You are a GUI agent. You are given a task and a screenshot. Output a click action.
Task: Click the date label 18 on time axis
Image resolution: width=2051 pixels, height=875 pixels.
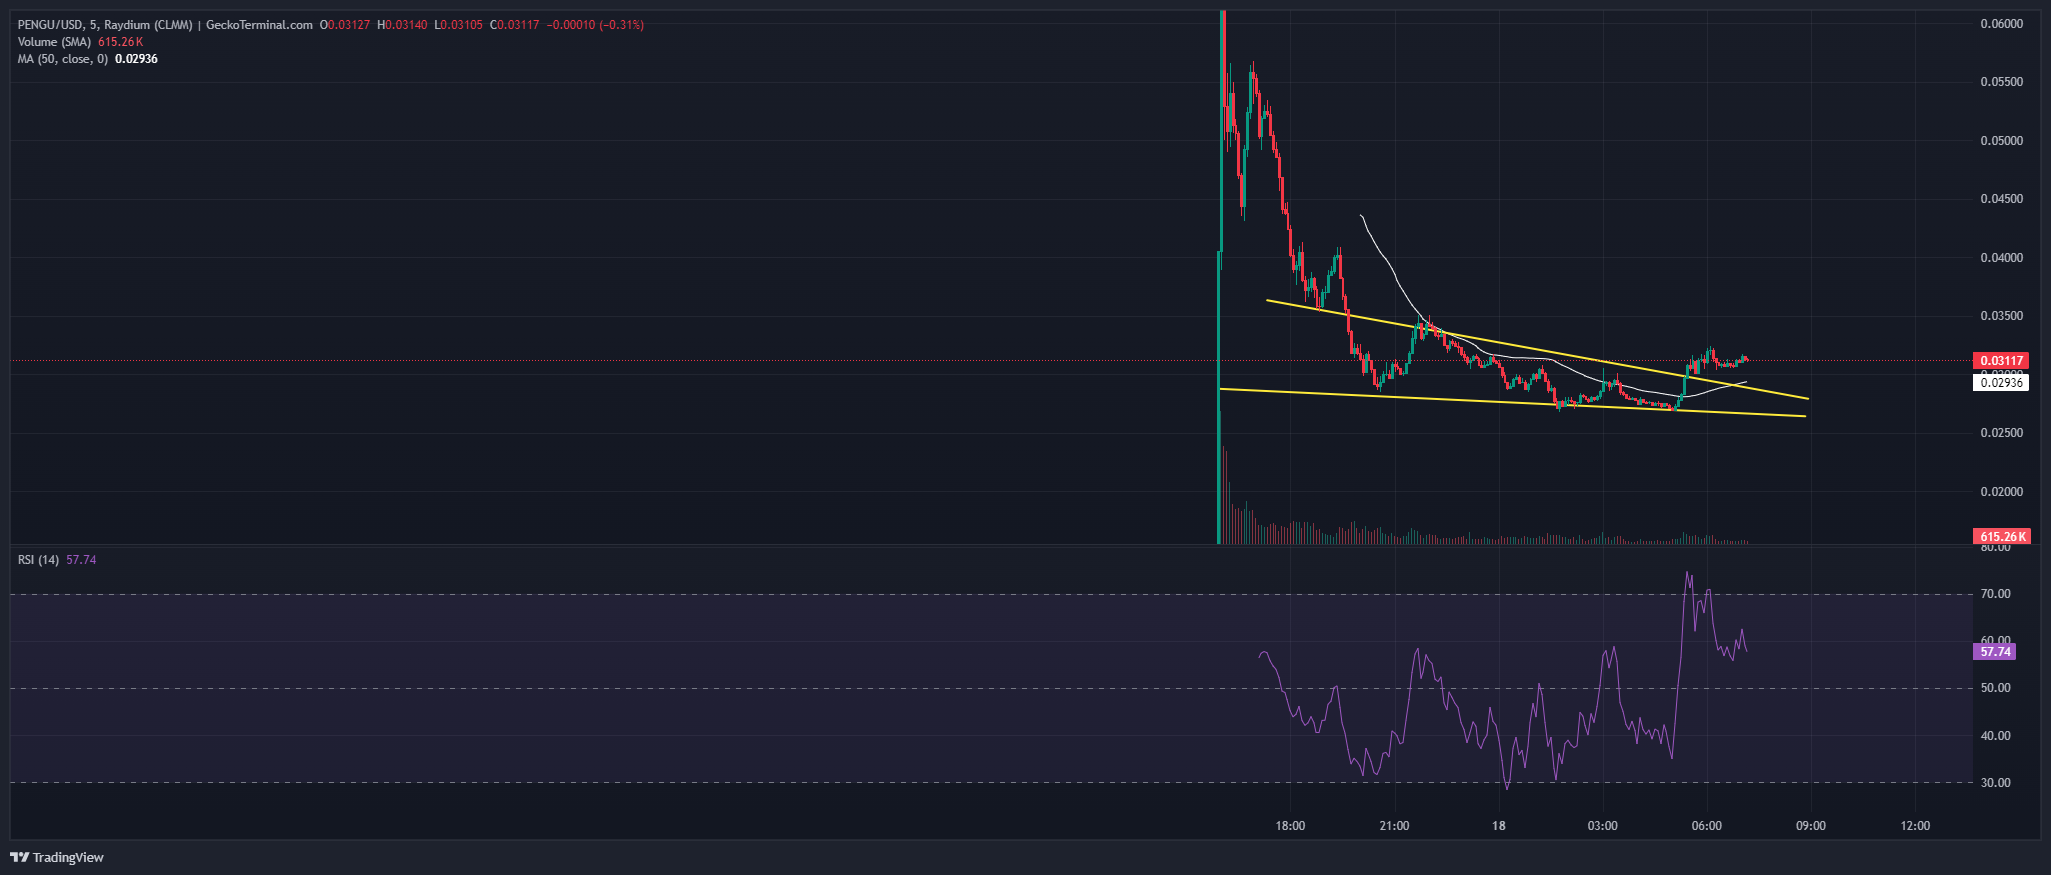click(x=1498, y=826)
